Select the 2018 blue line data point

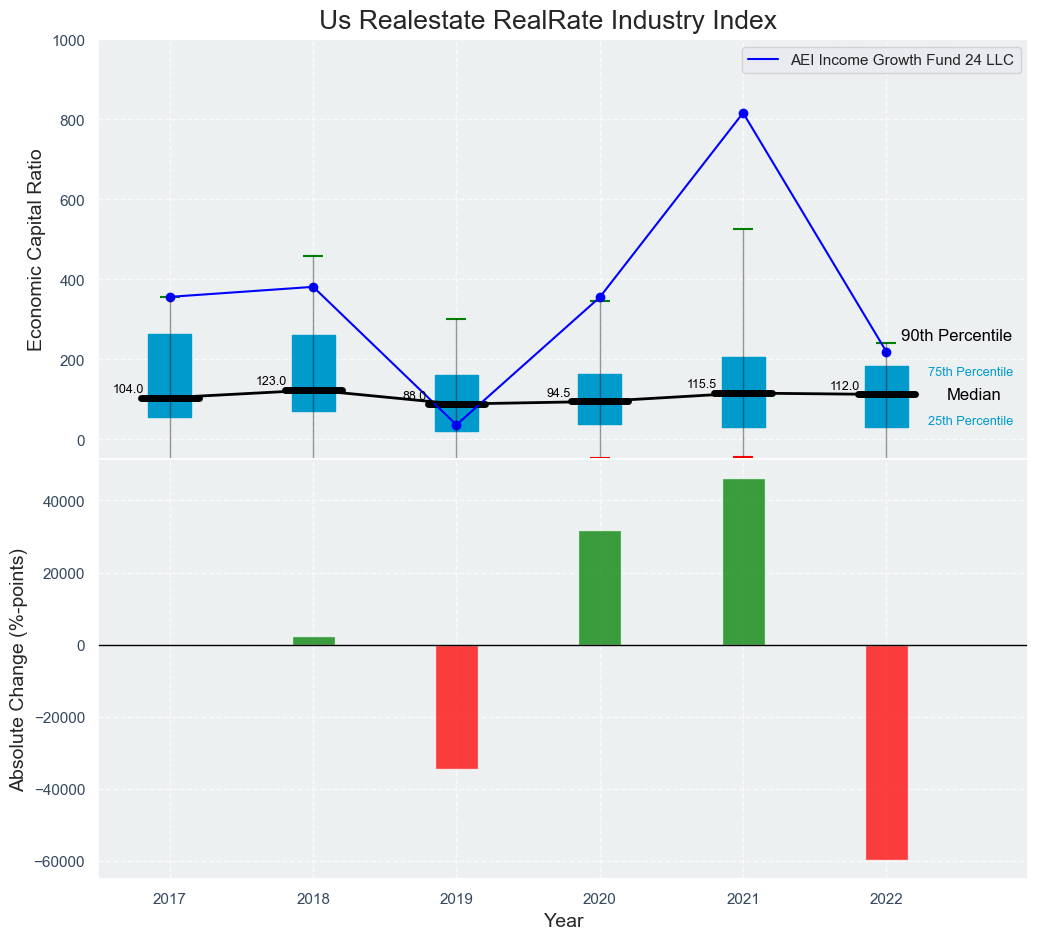(313, 287)
